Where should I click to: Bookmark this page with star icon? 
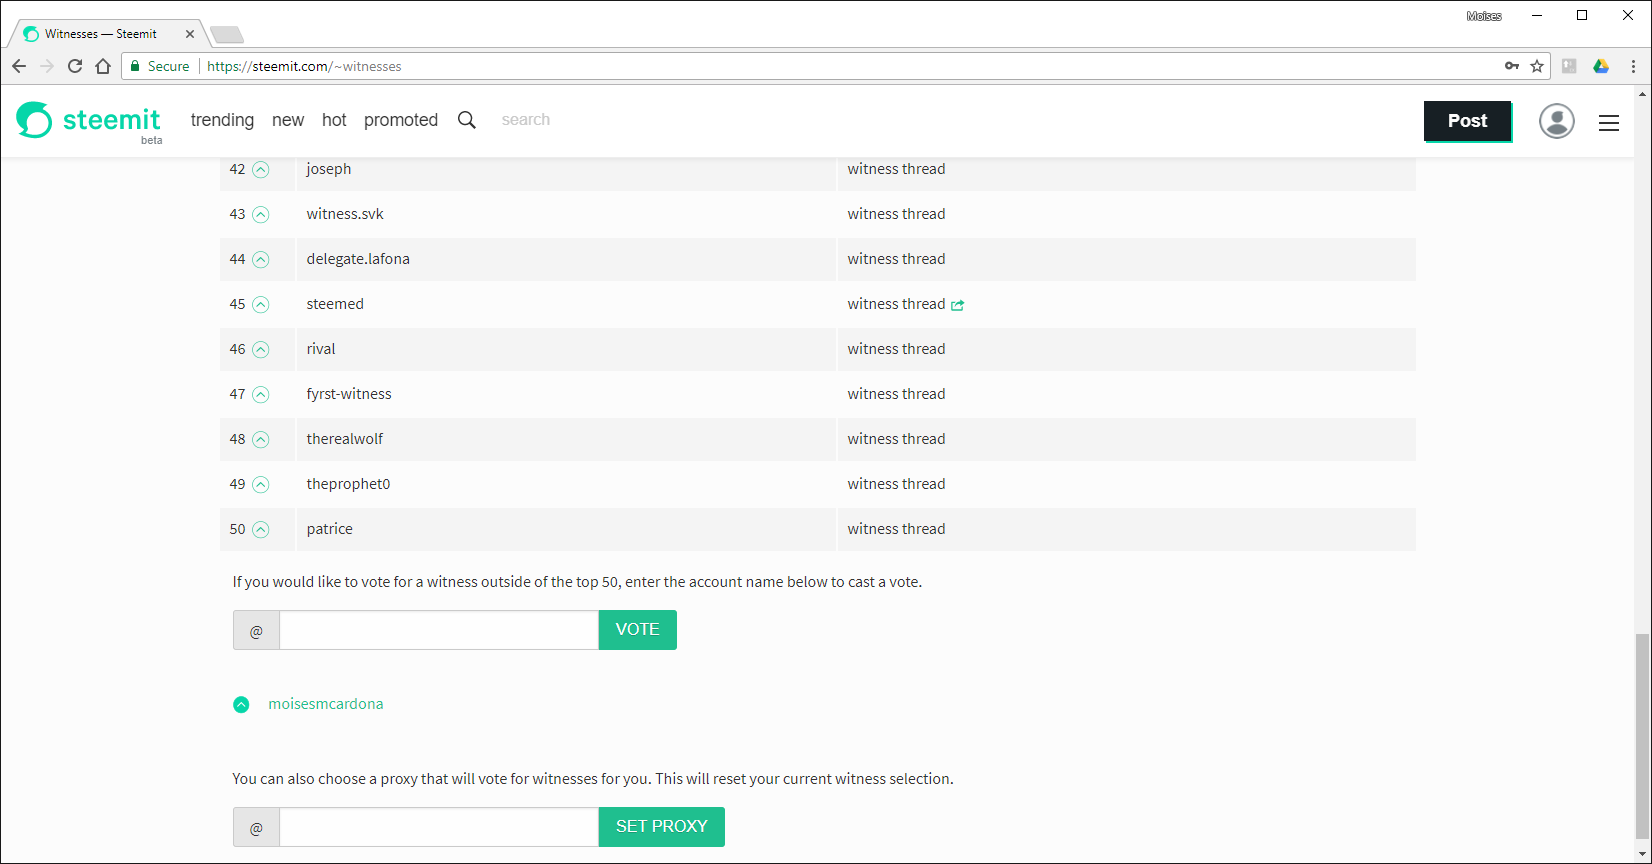[1537, 66]
